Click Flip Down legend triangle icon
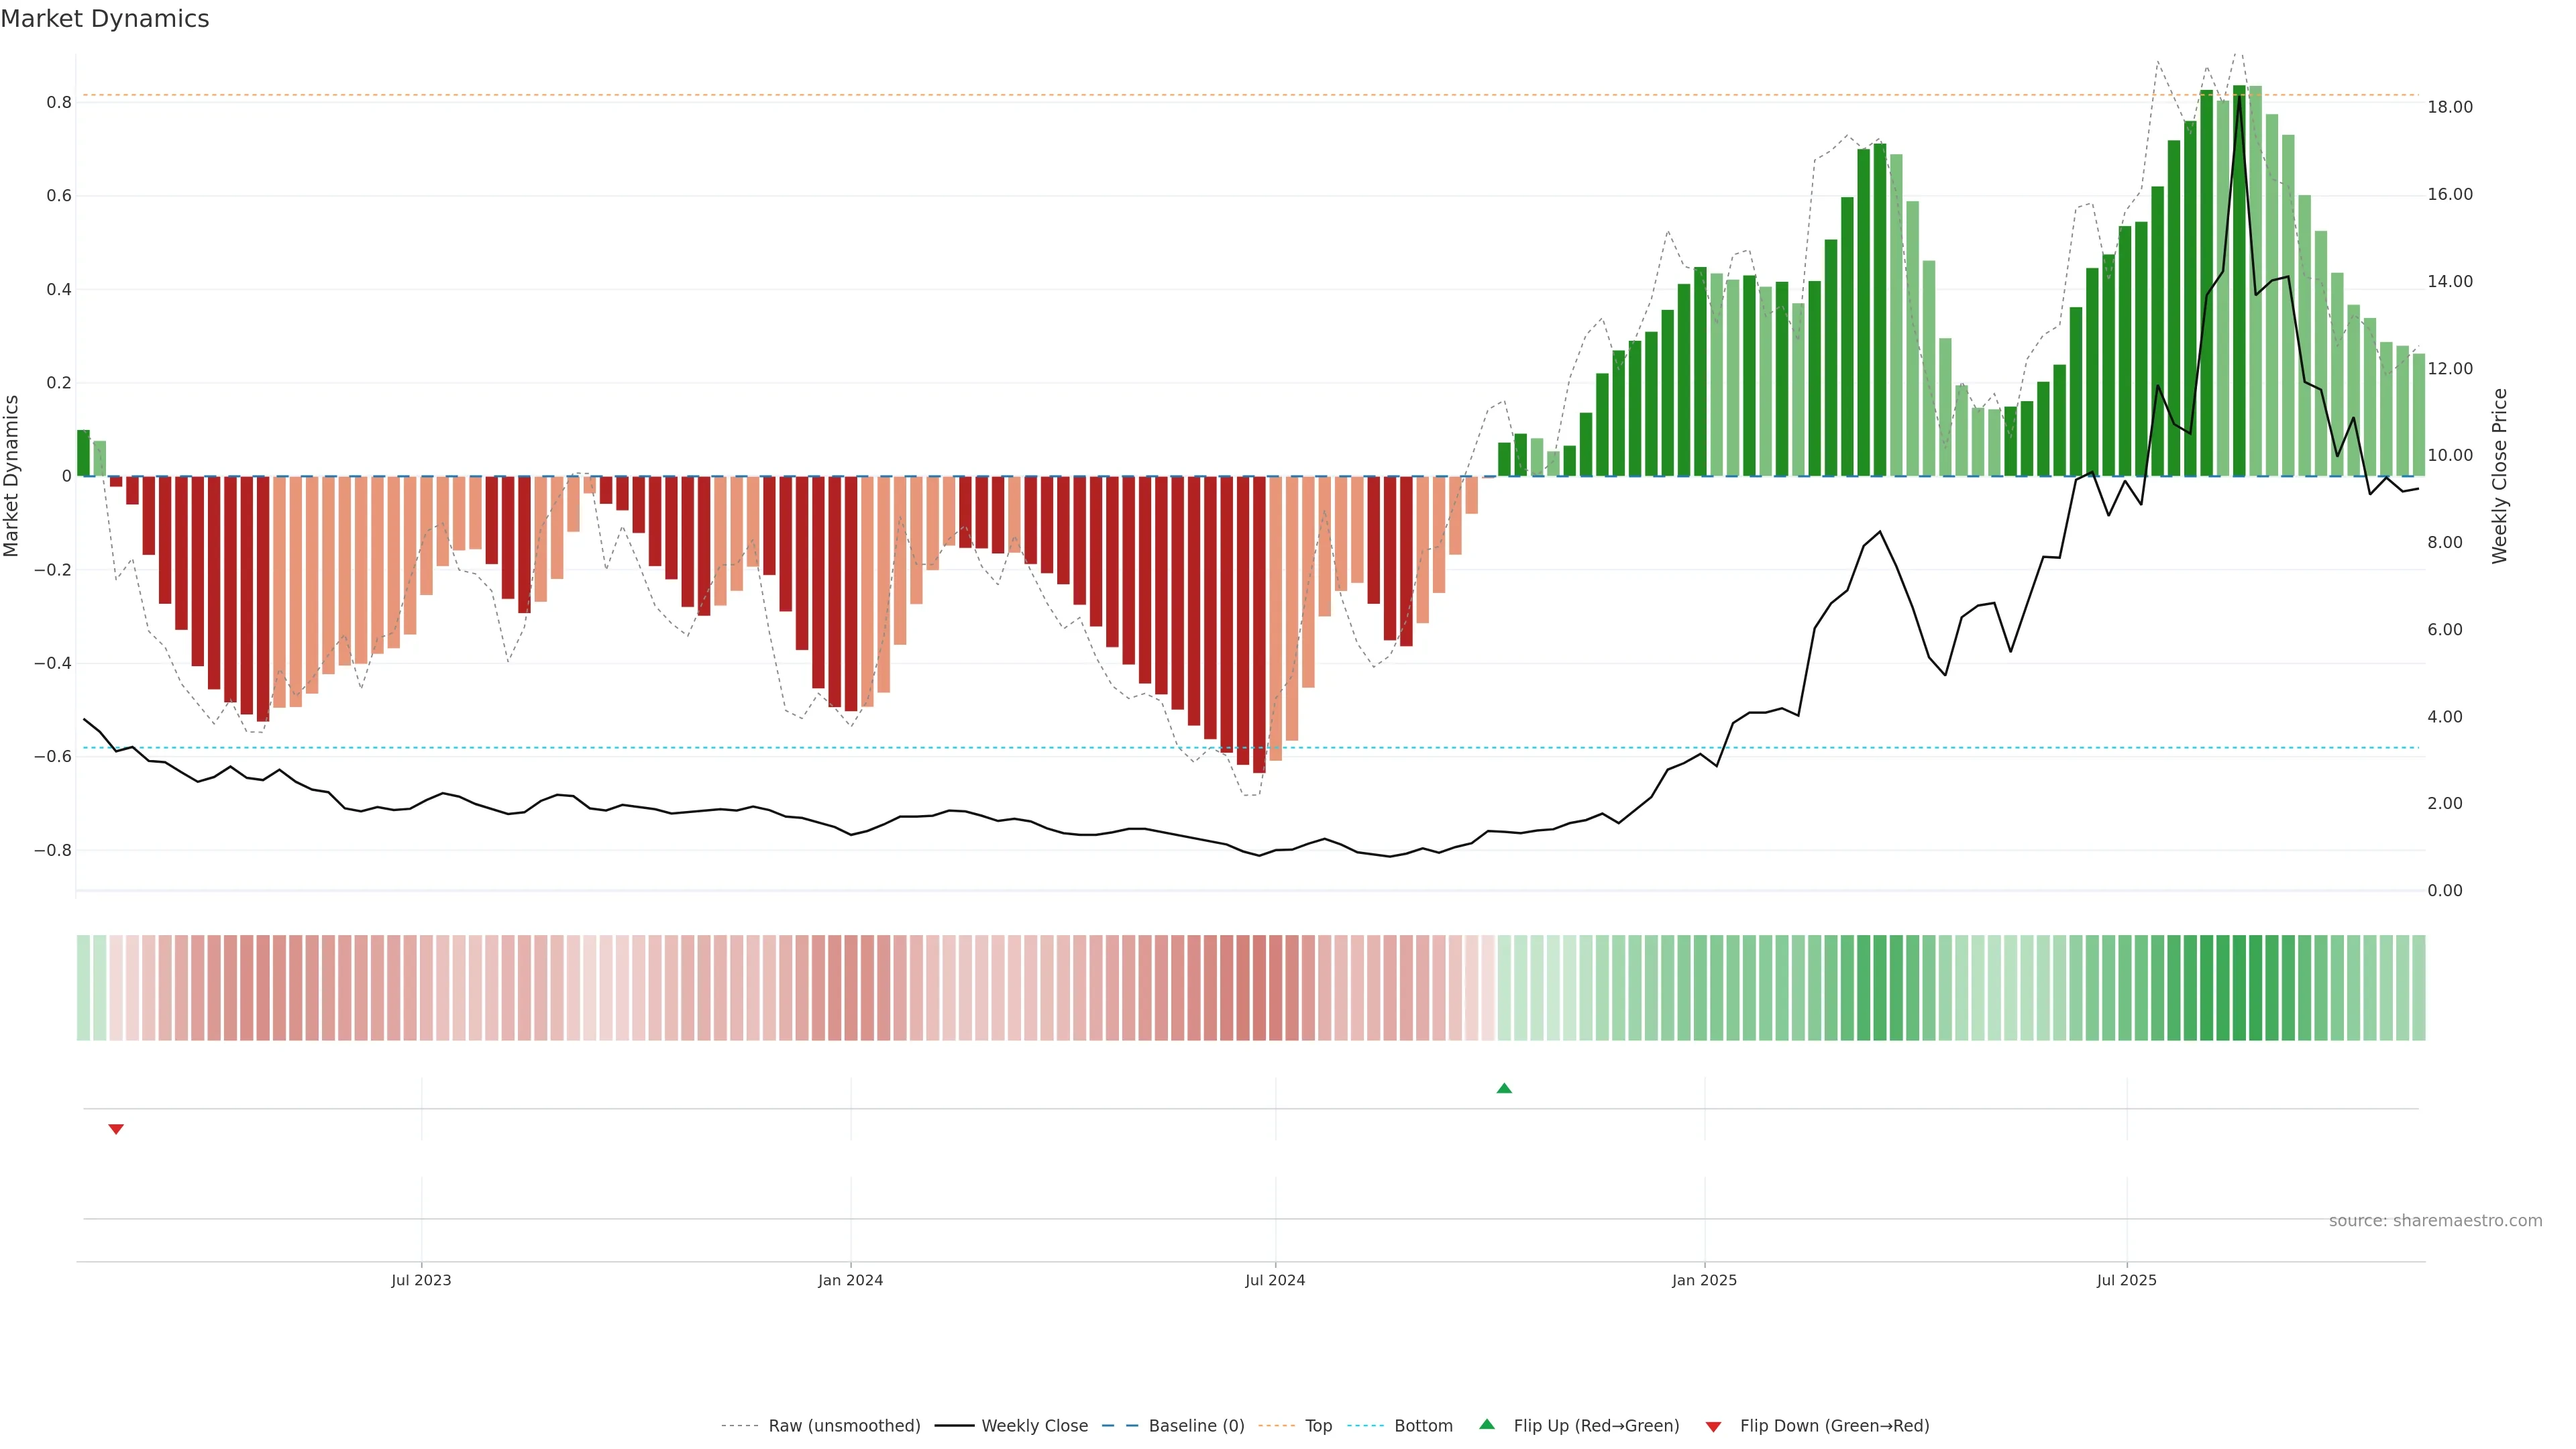The height and width of the screenshot is (1449, 2576). coord(1713,1426)
